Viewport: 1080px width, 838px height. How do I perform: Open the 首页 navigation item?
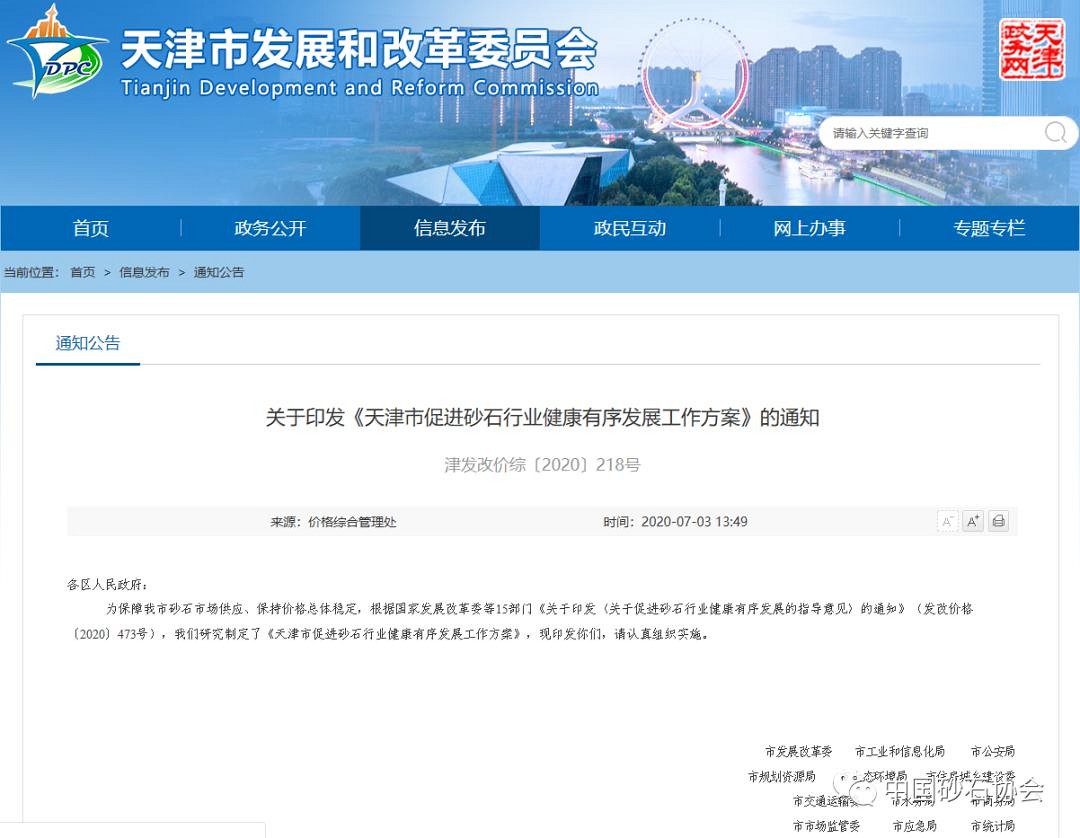[x=90, y=228]
